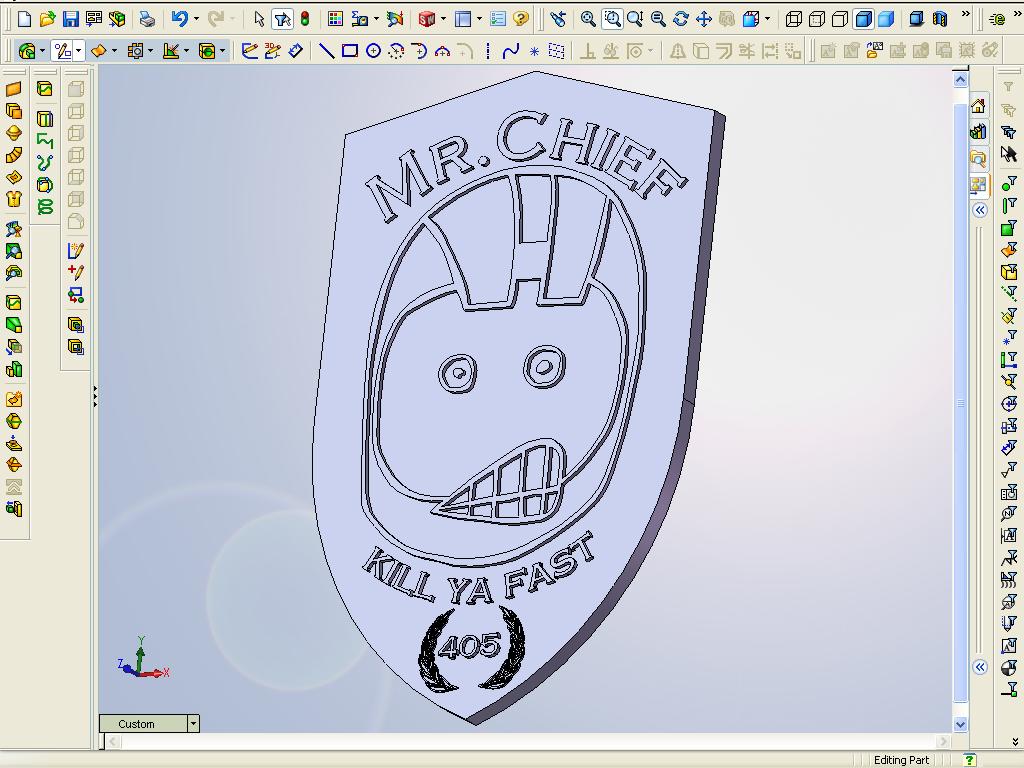Click the Standard Views cube icon
This screenshot has width=1024, height=768.
tap(750, 19)
